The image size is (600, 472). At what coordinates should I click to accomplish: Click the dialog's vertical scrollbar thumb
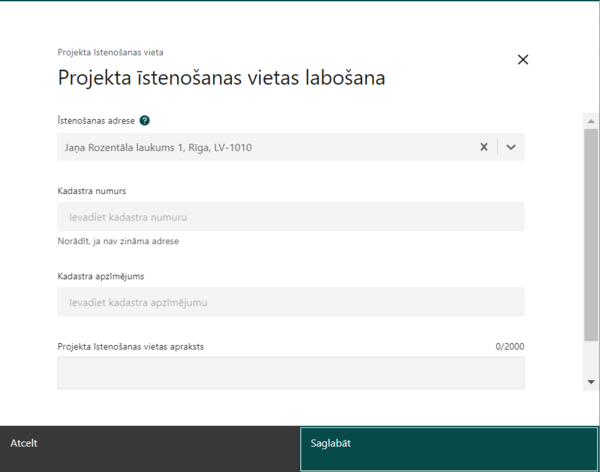[591, 235]
